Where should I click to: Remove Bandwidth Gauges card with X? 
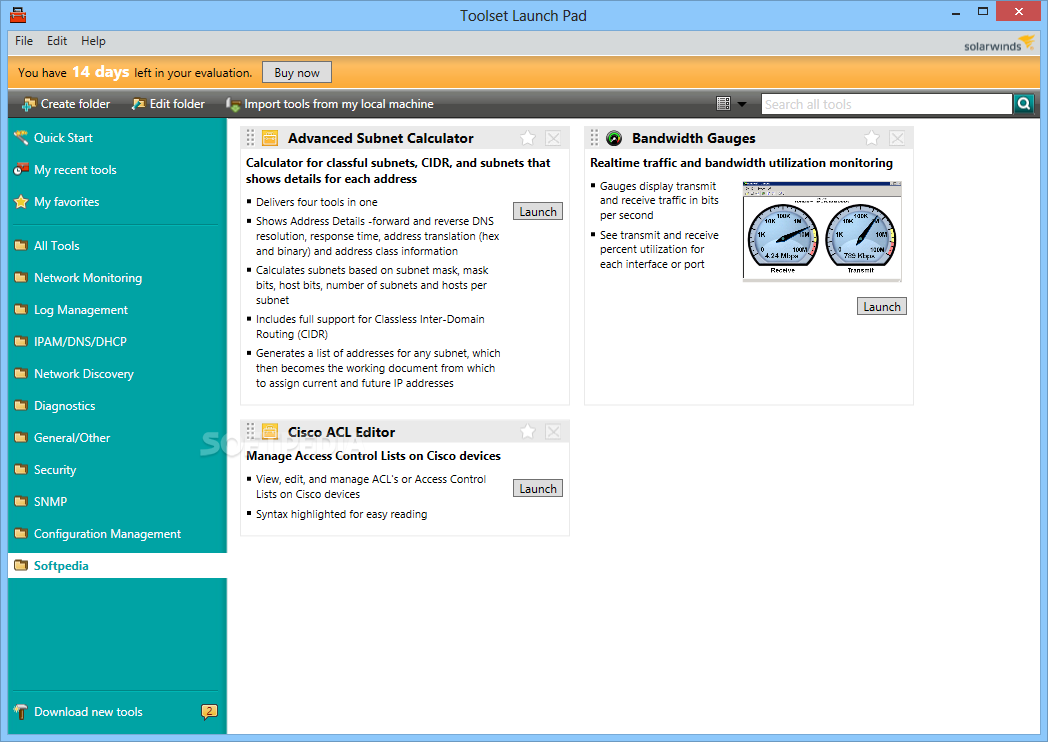(x=897, y=138)
